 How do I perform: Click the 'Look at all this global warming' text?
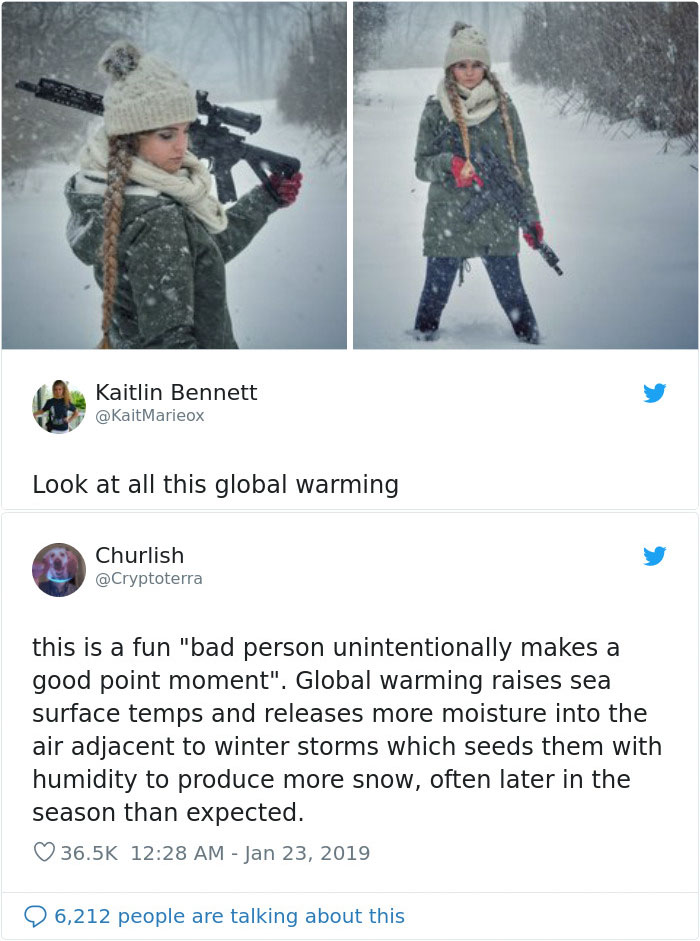click(216, 484)
